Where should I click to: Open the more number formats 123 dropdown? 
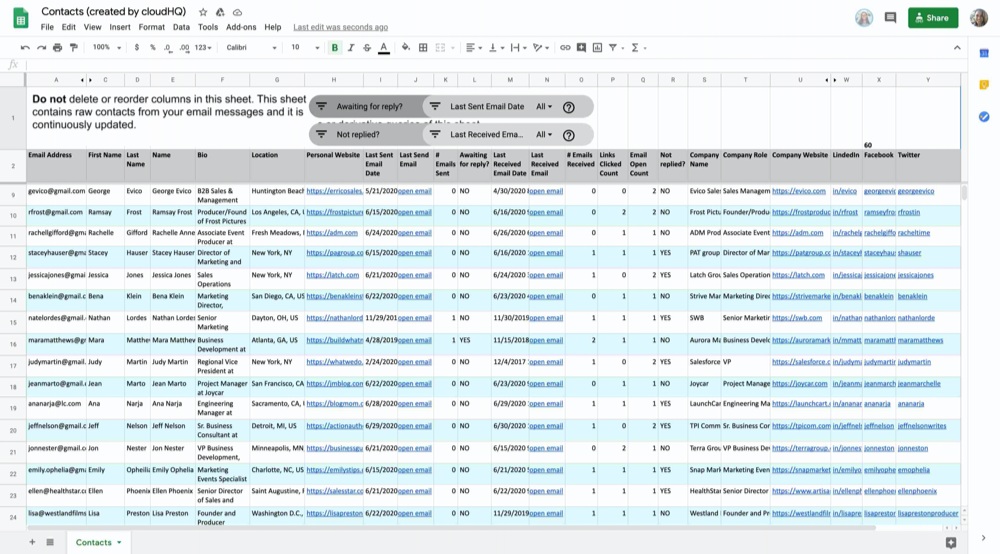[x=203, y=48]
